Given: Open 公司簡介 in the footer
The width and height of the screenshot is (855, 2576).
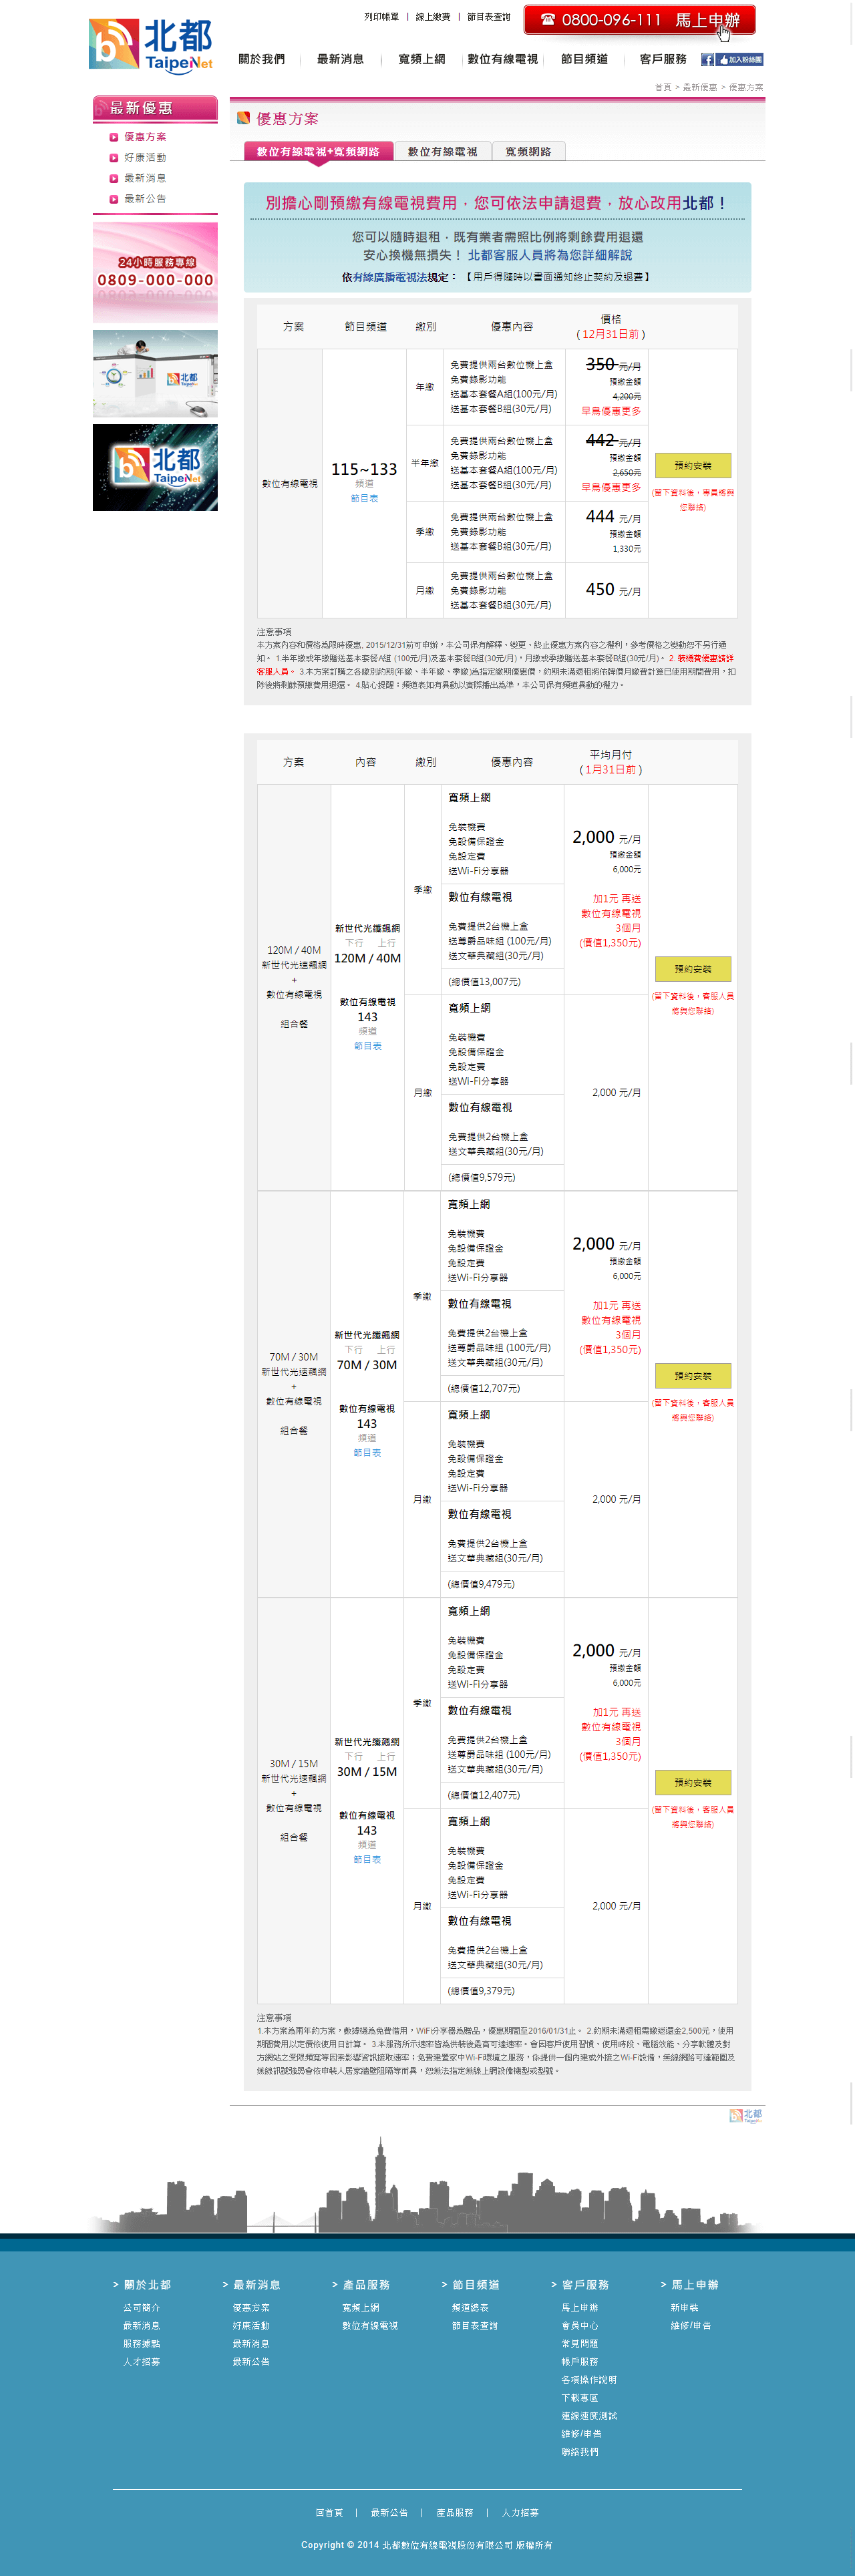Looking at the screenshot, I should [x=141, y=2308].
